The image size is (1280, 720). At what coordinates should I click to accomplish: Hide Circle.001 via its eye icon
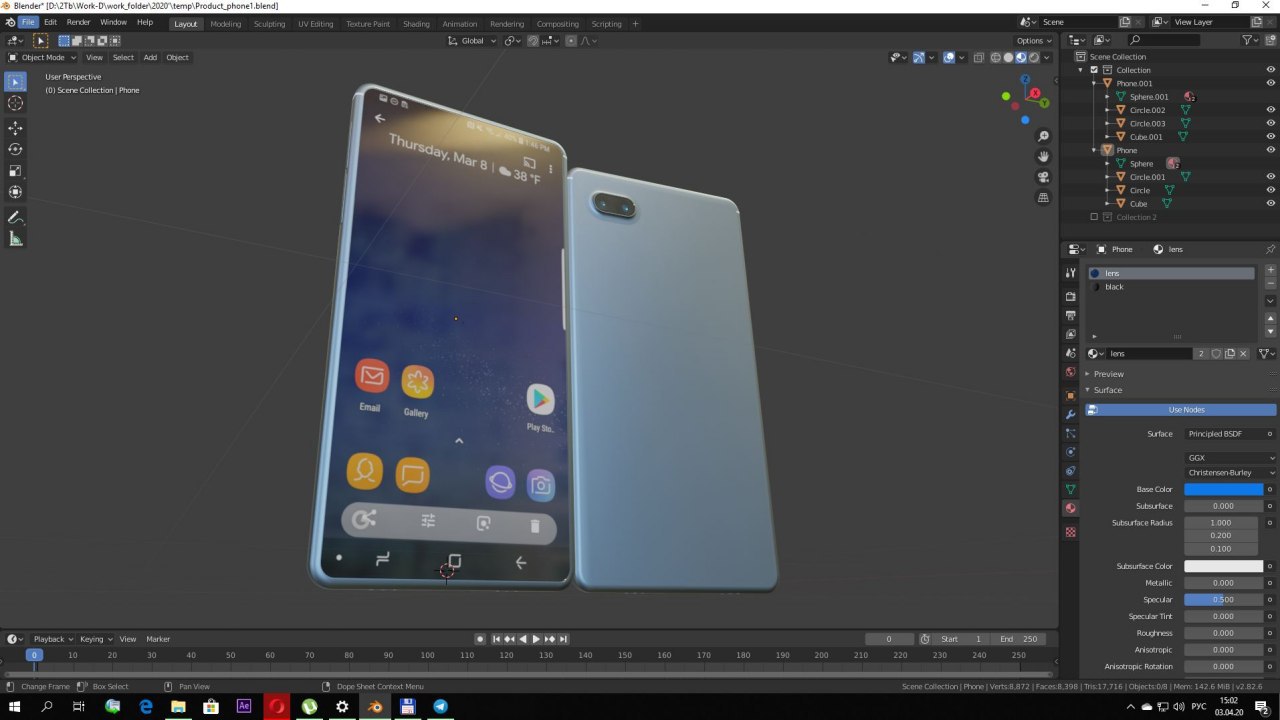click(1271, 176)
